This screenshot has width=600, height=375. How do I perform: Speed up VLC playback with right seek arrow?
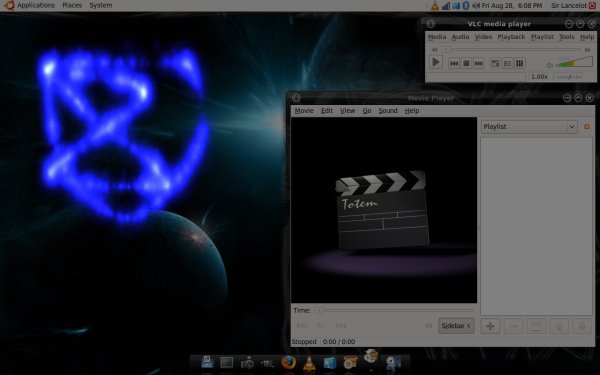point(587,50)
